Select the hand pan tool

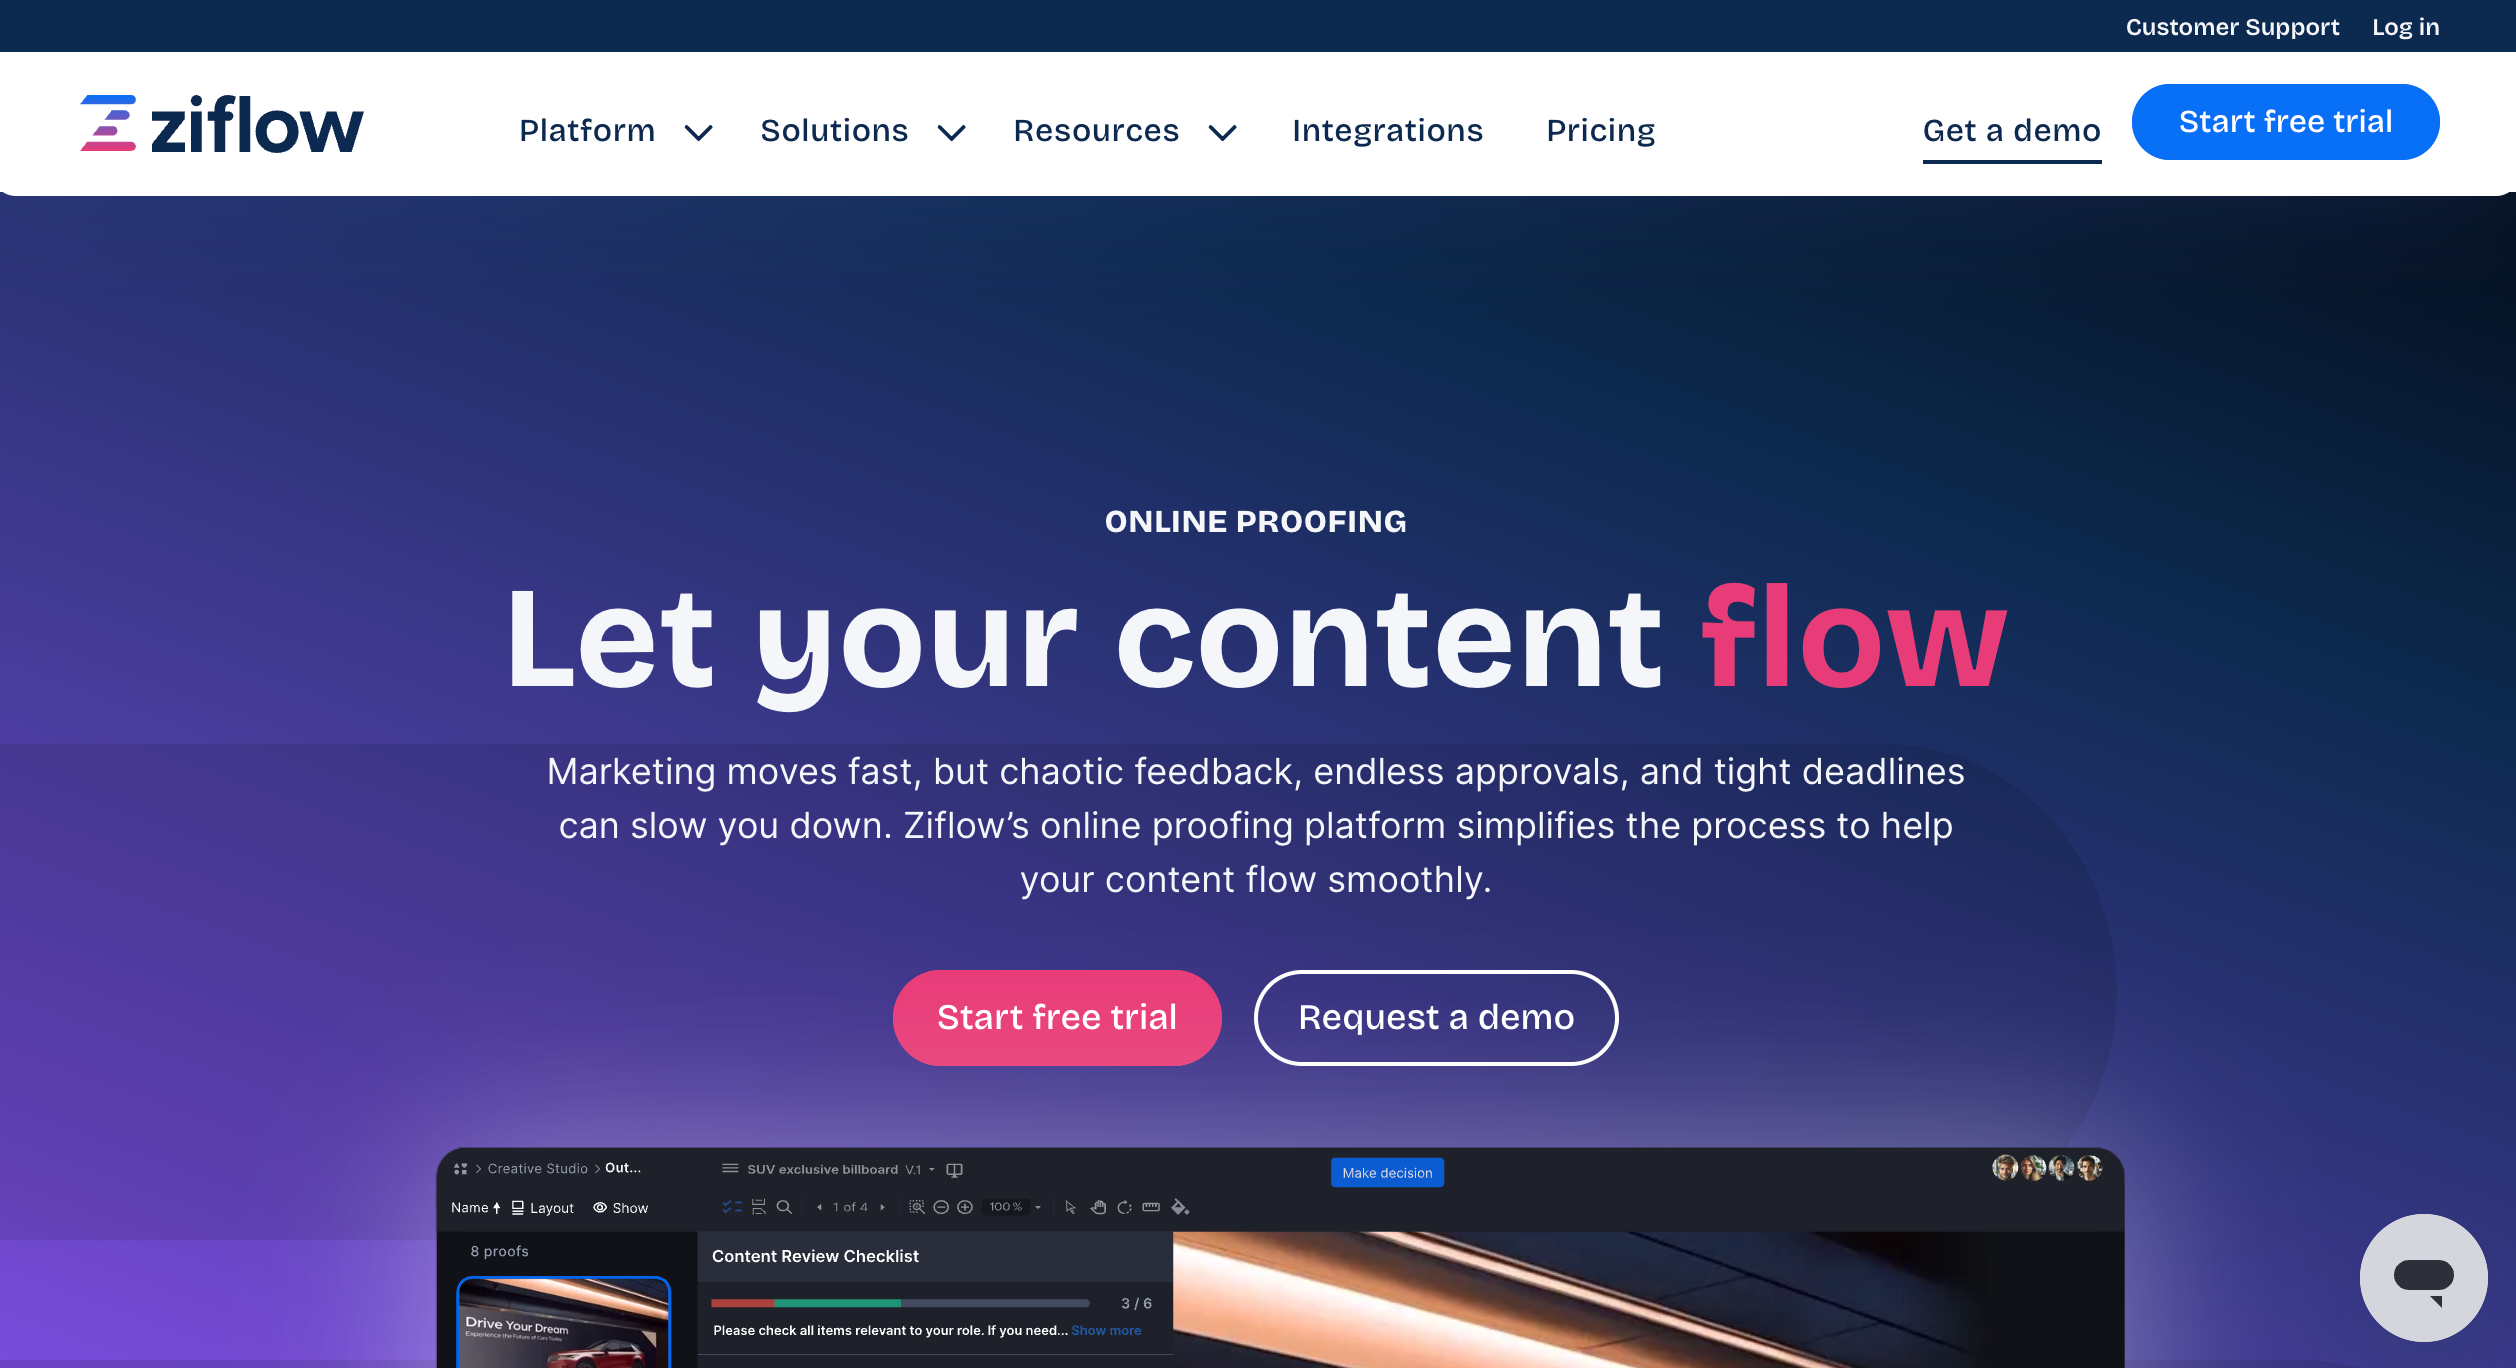[1098, 1207]
